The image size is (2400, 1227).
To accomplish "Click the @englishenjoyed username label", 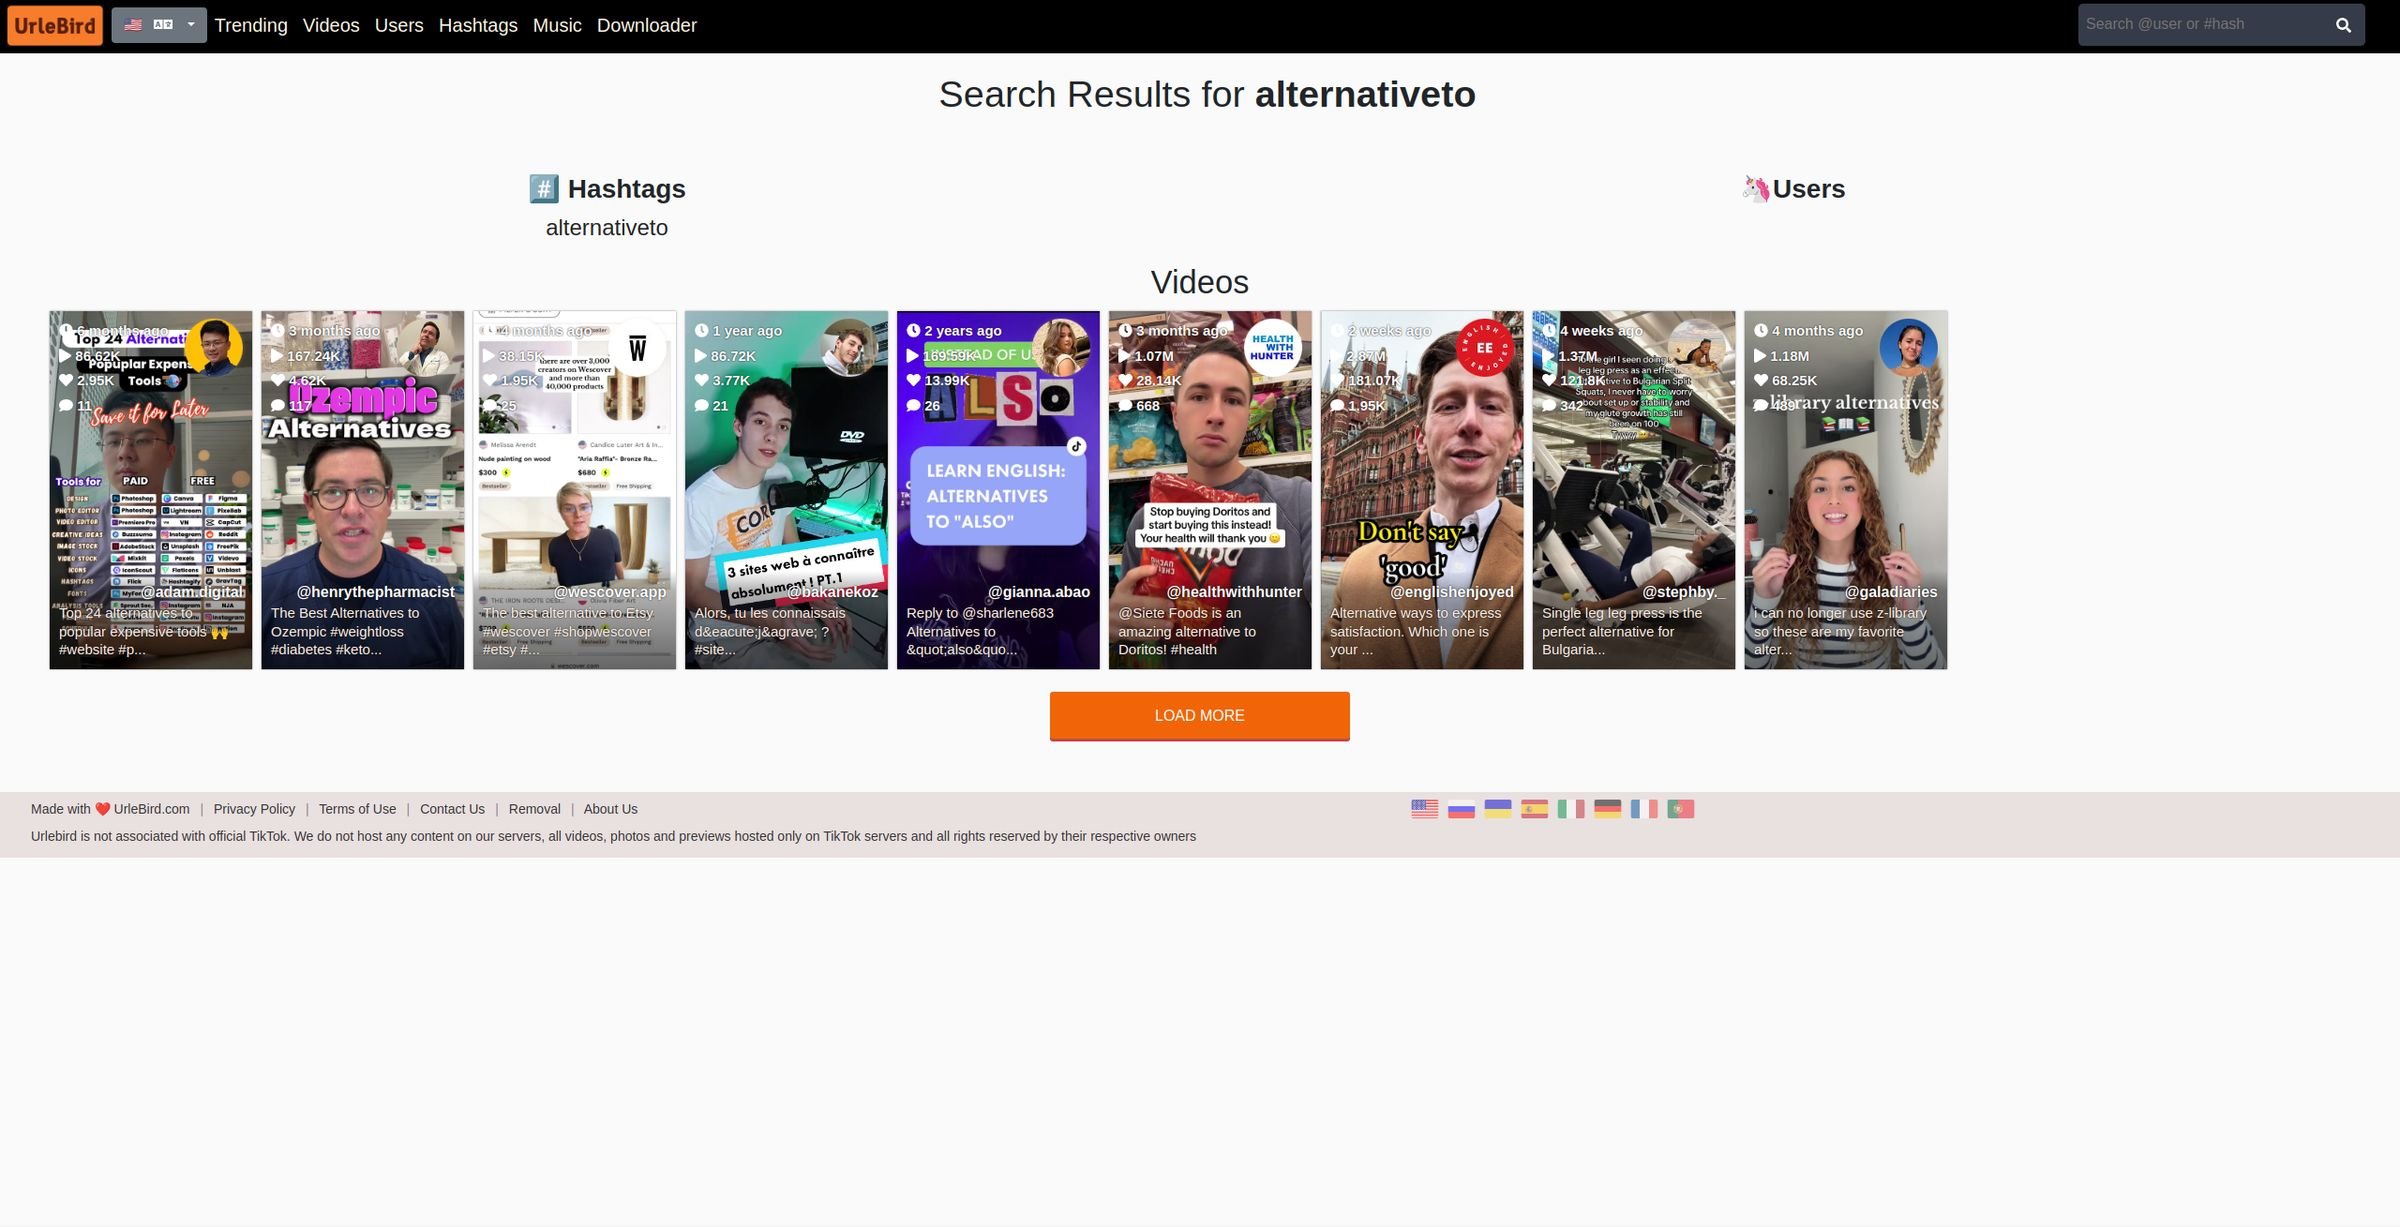I will coord(1452,592).
